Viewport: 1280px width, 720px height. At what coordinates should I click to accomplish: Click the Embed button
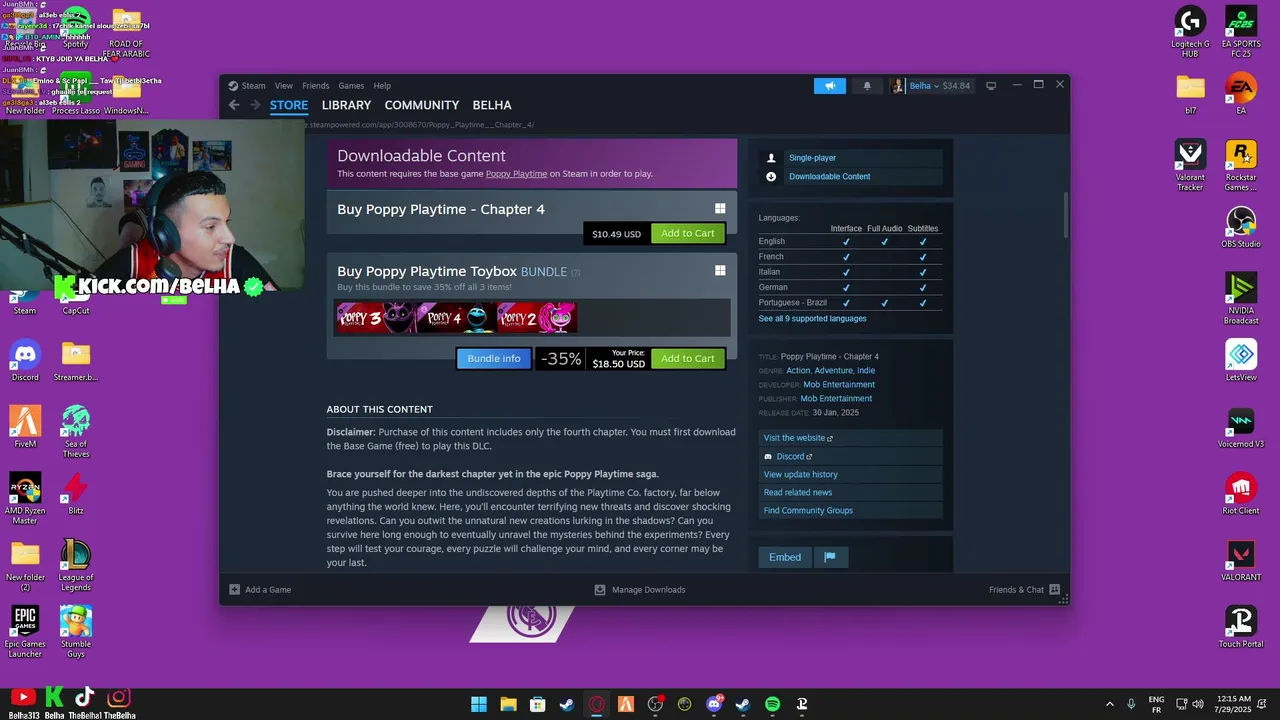(x=785, y=557)
